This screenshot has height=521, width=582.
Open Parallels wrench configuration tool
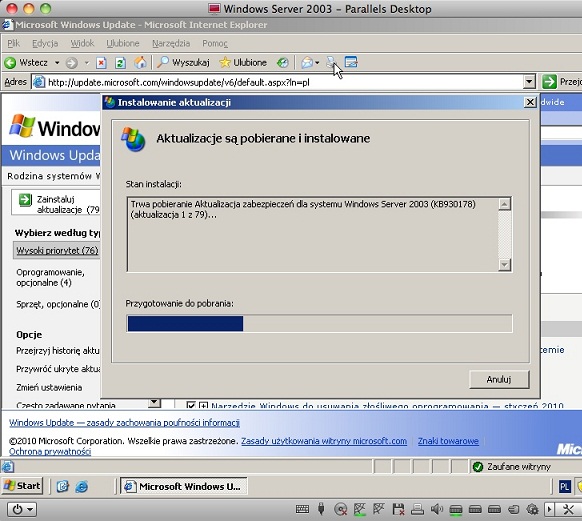568,509
